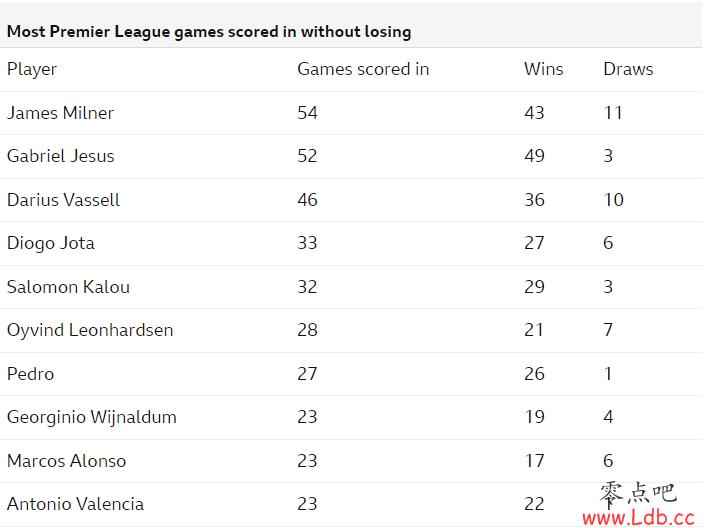This screenshot has height=528, width=704.
Task: Select Gabriel Jesus in the table
Action: 61,156
